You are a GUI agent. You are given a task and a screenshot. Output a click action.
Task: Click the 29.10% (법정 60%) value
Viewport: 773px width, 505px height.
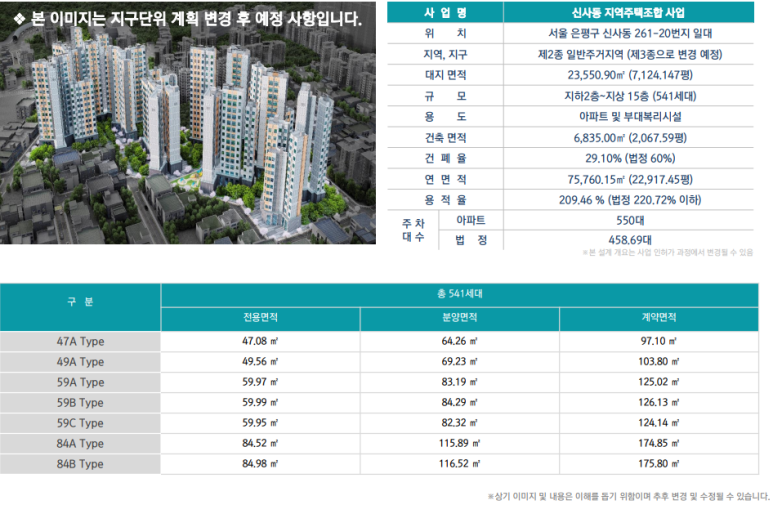(x=630, y=158)
